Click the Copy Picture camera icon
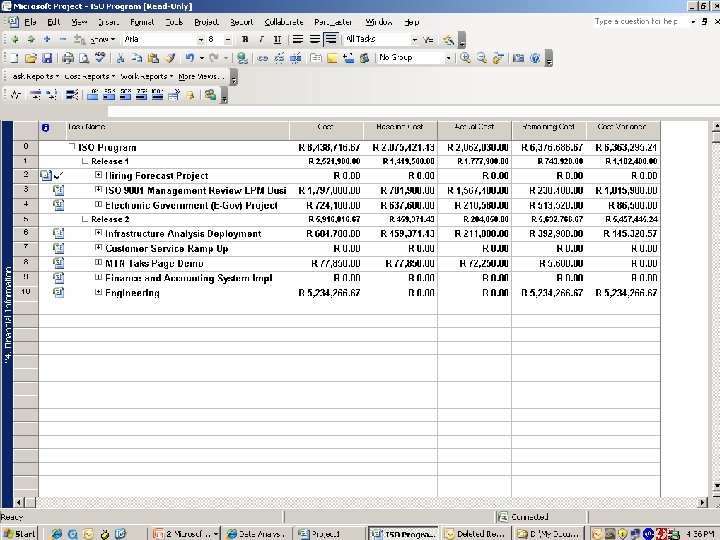720x540 pixels. 518,58
